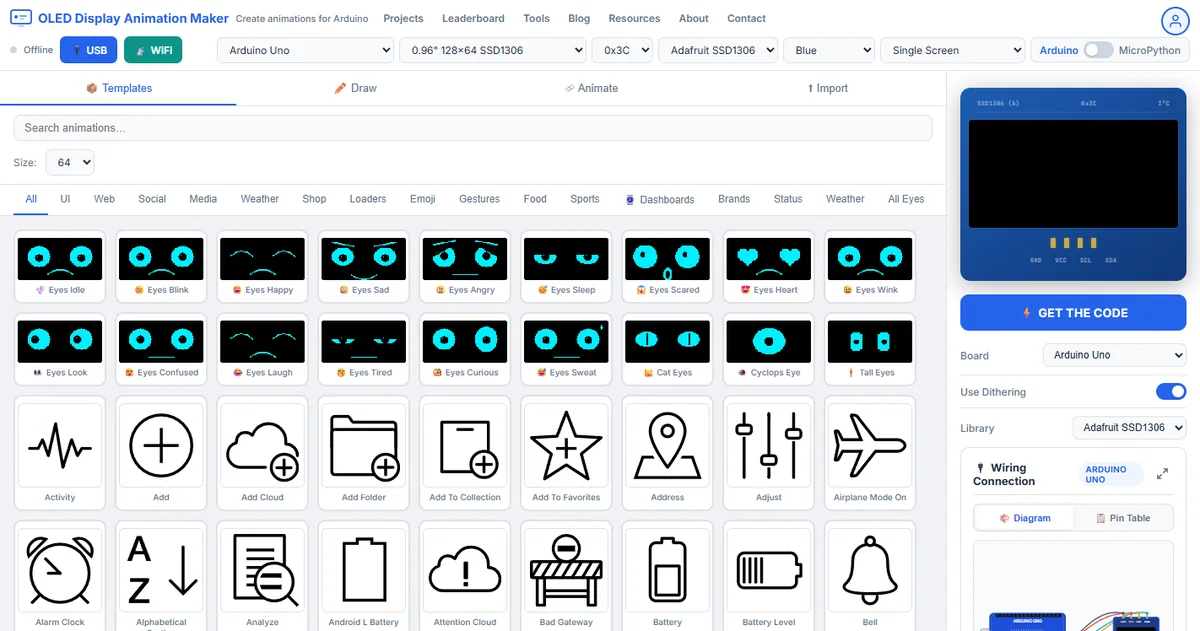Viewport: 1200px width, 631px height.
Task: Open the Resources link
Action: click(634, 18)
